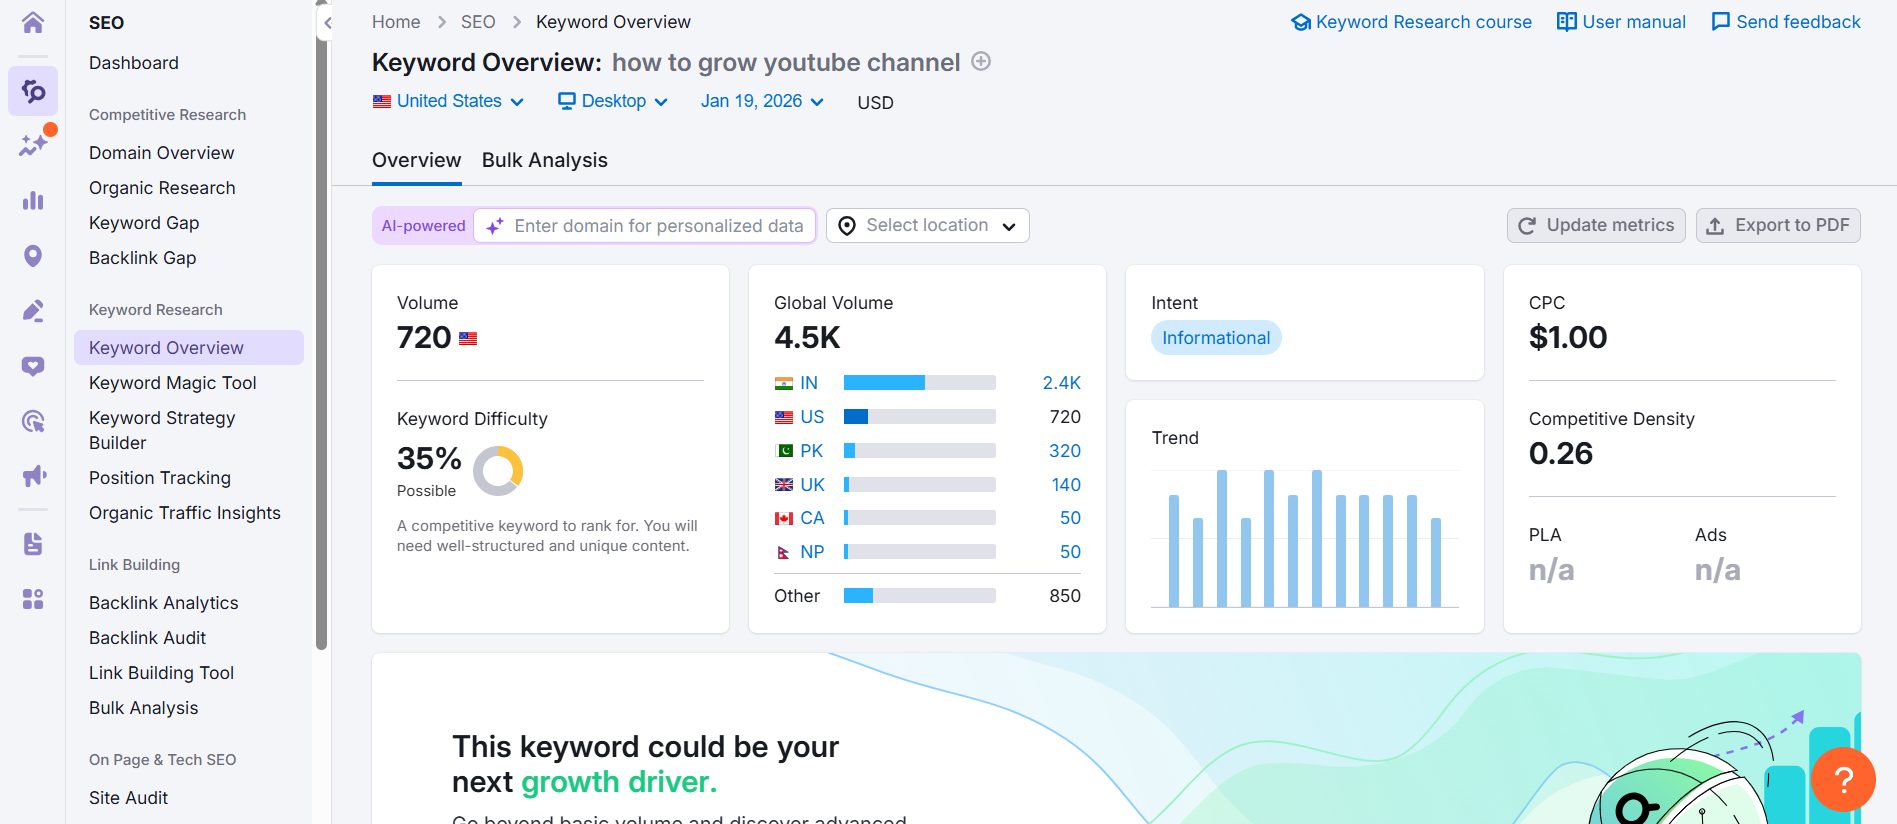Open the App Center grid icon in rail

(x=33, y=599)
